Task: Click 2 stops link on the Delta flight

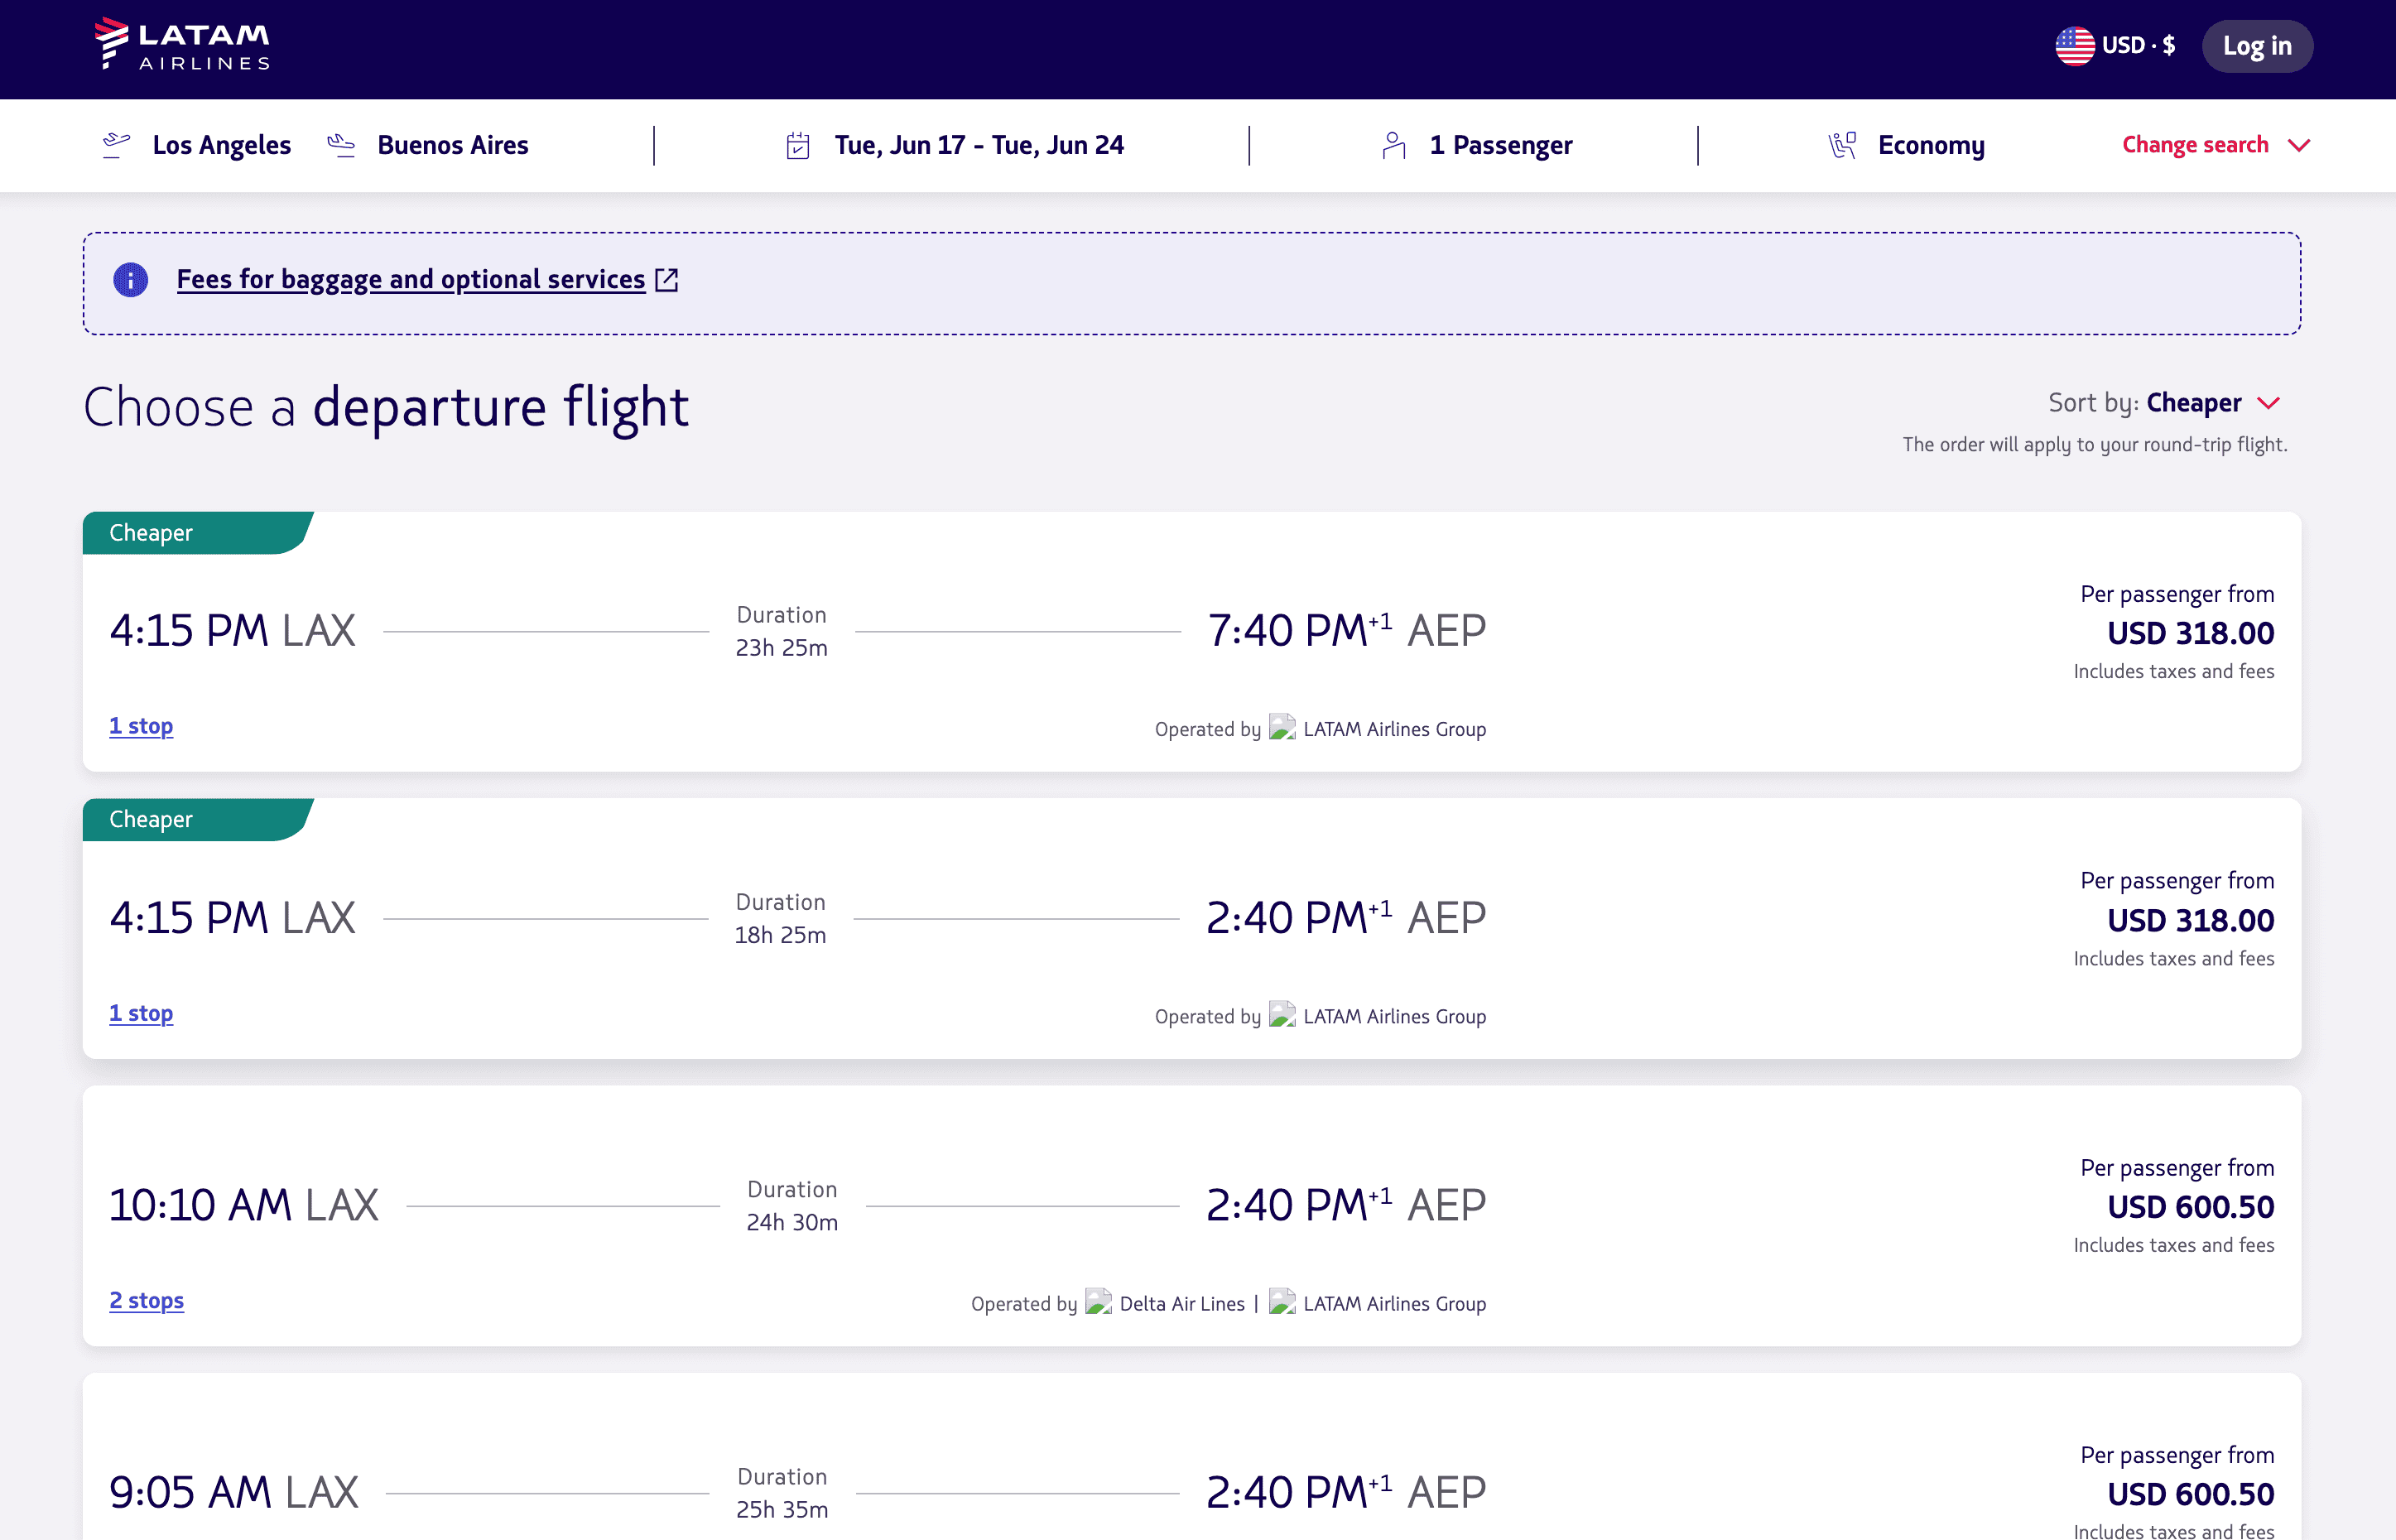Action: coord(146,1300)
